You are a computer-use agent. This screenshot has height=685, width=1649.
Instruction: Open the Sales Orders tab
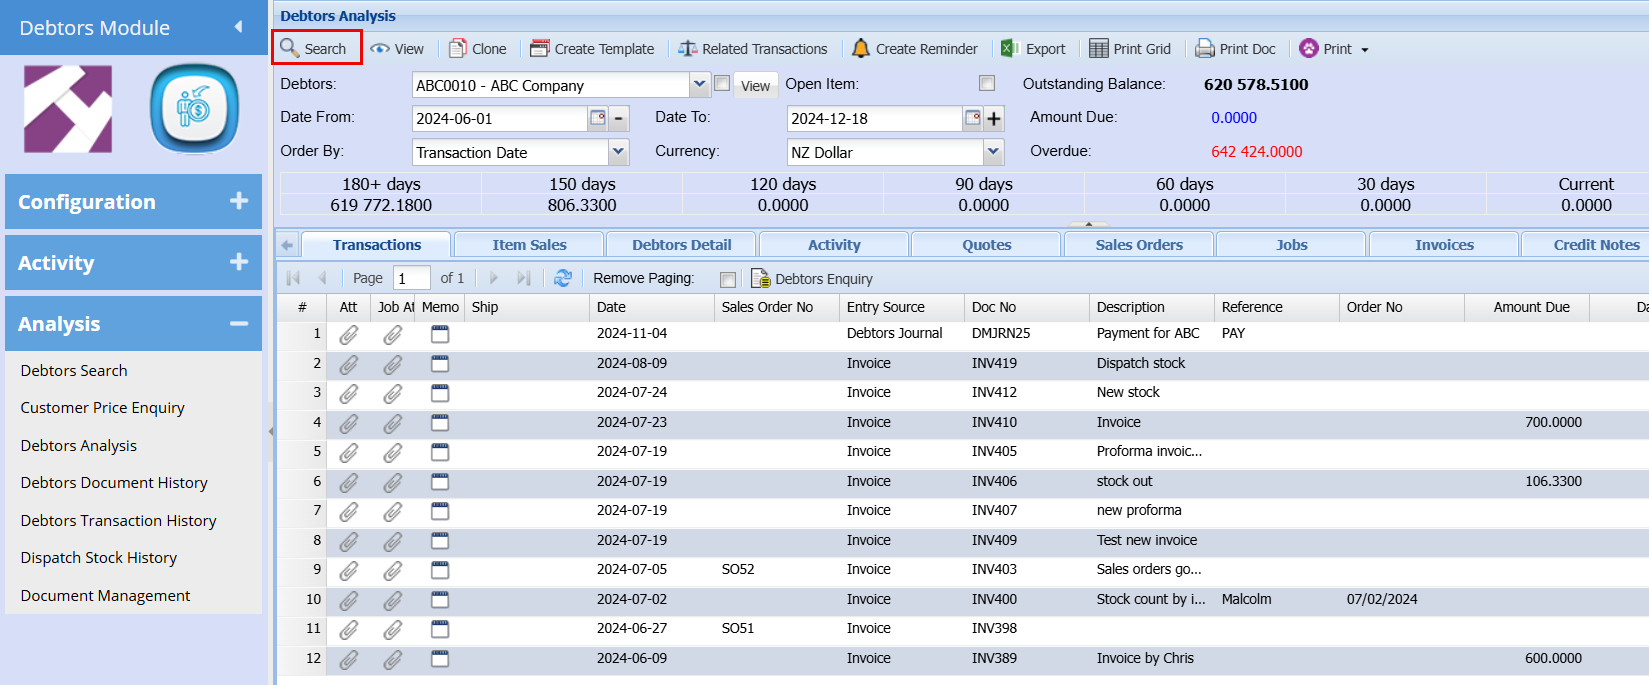coord(1139,245)
